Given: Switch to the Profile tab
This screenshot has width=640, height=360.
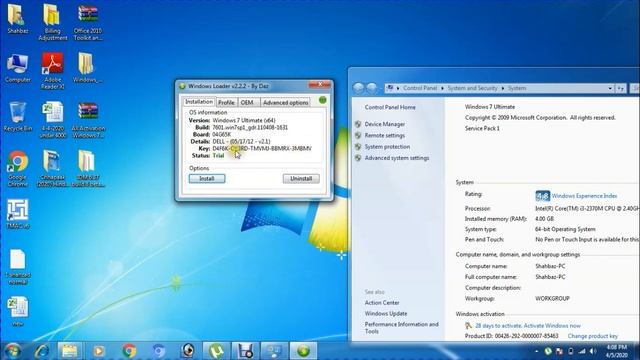Looking at the screenshot, I should pyautogui.click(x=226, y=102).
